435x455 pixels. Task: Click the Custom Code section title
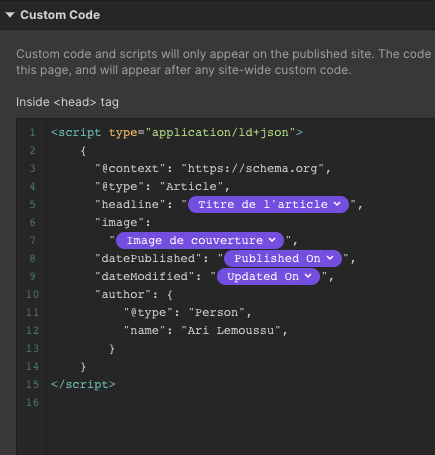point(60,15)
